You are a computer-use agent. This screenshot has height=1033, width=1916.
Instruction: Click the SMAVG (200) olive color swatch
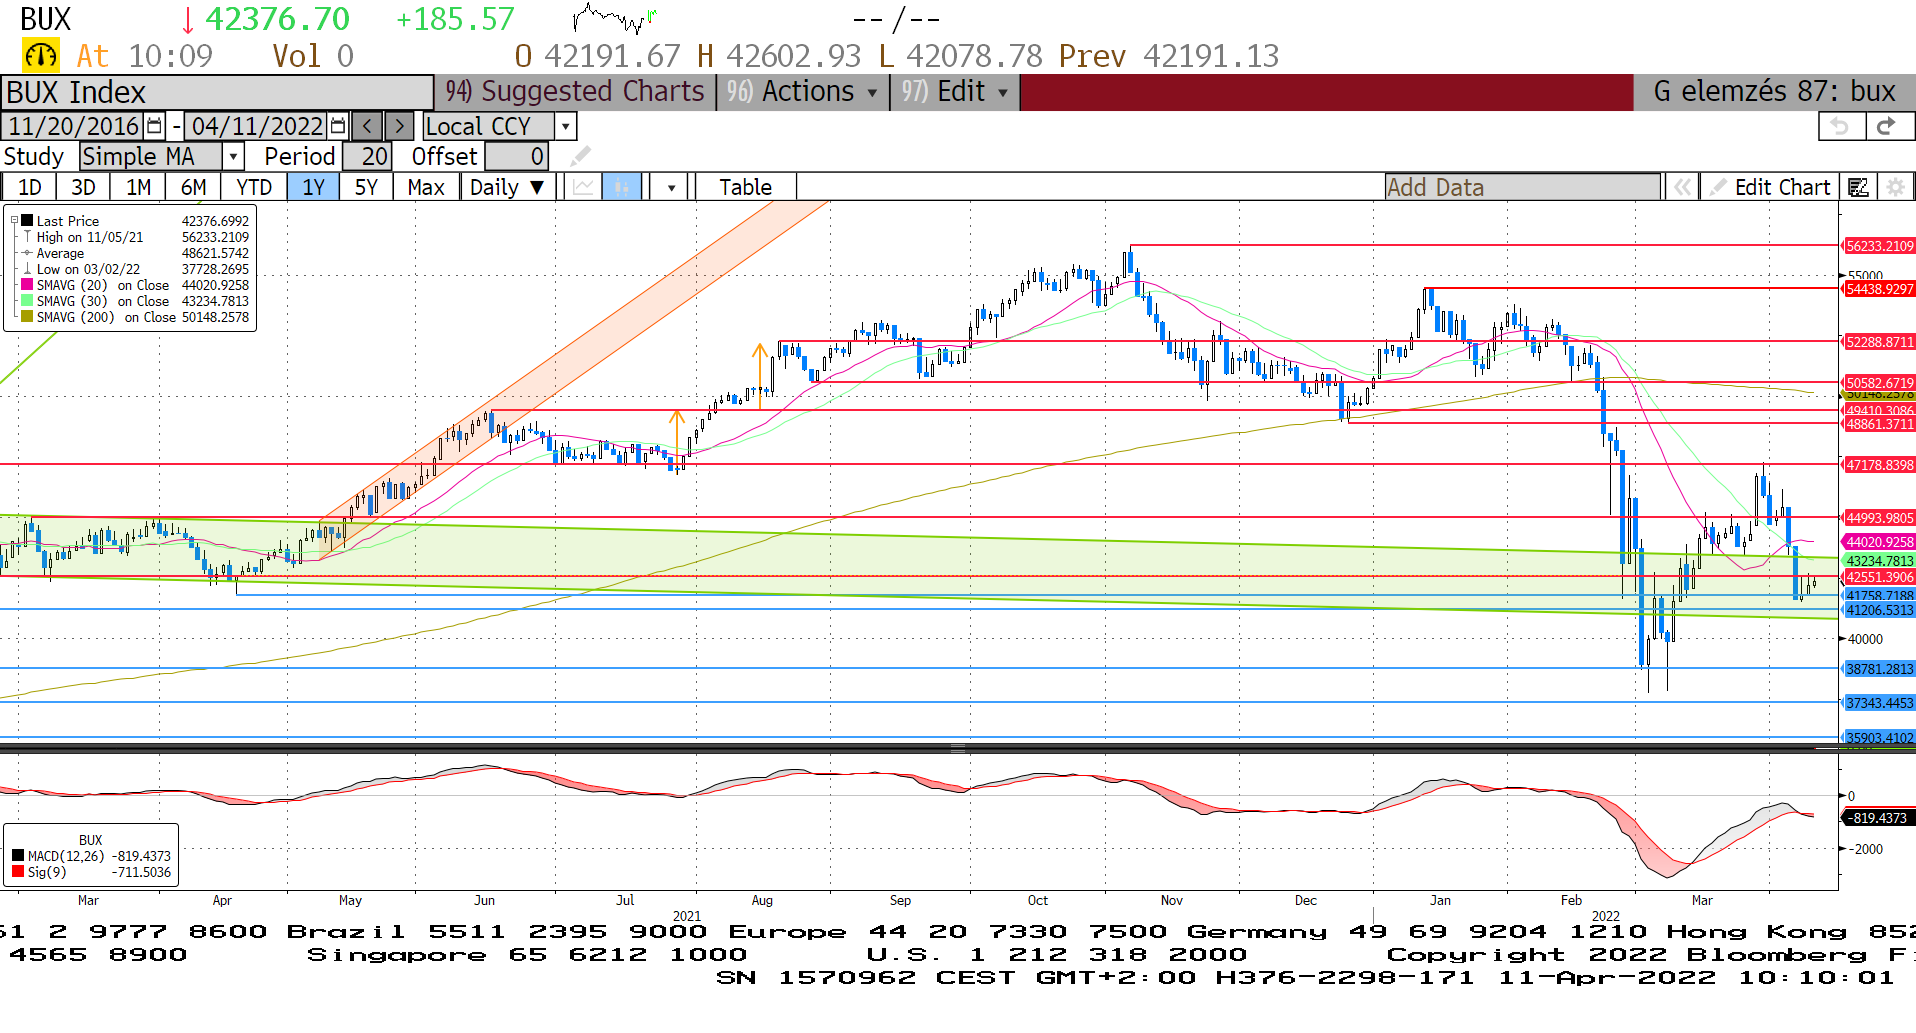(x=27, y=317)
